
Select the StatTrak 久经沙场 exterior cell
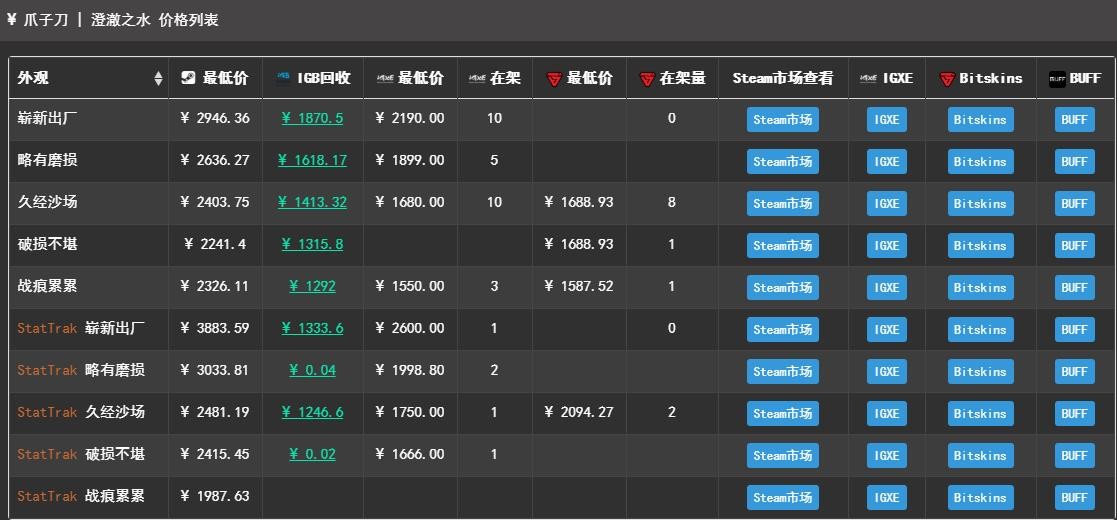[88, 412]
